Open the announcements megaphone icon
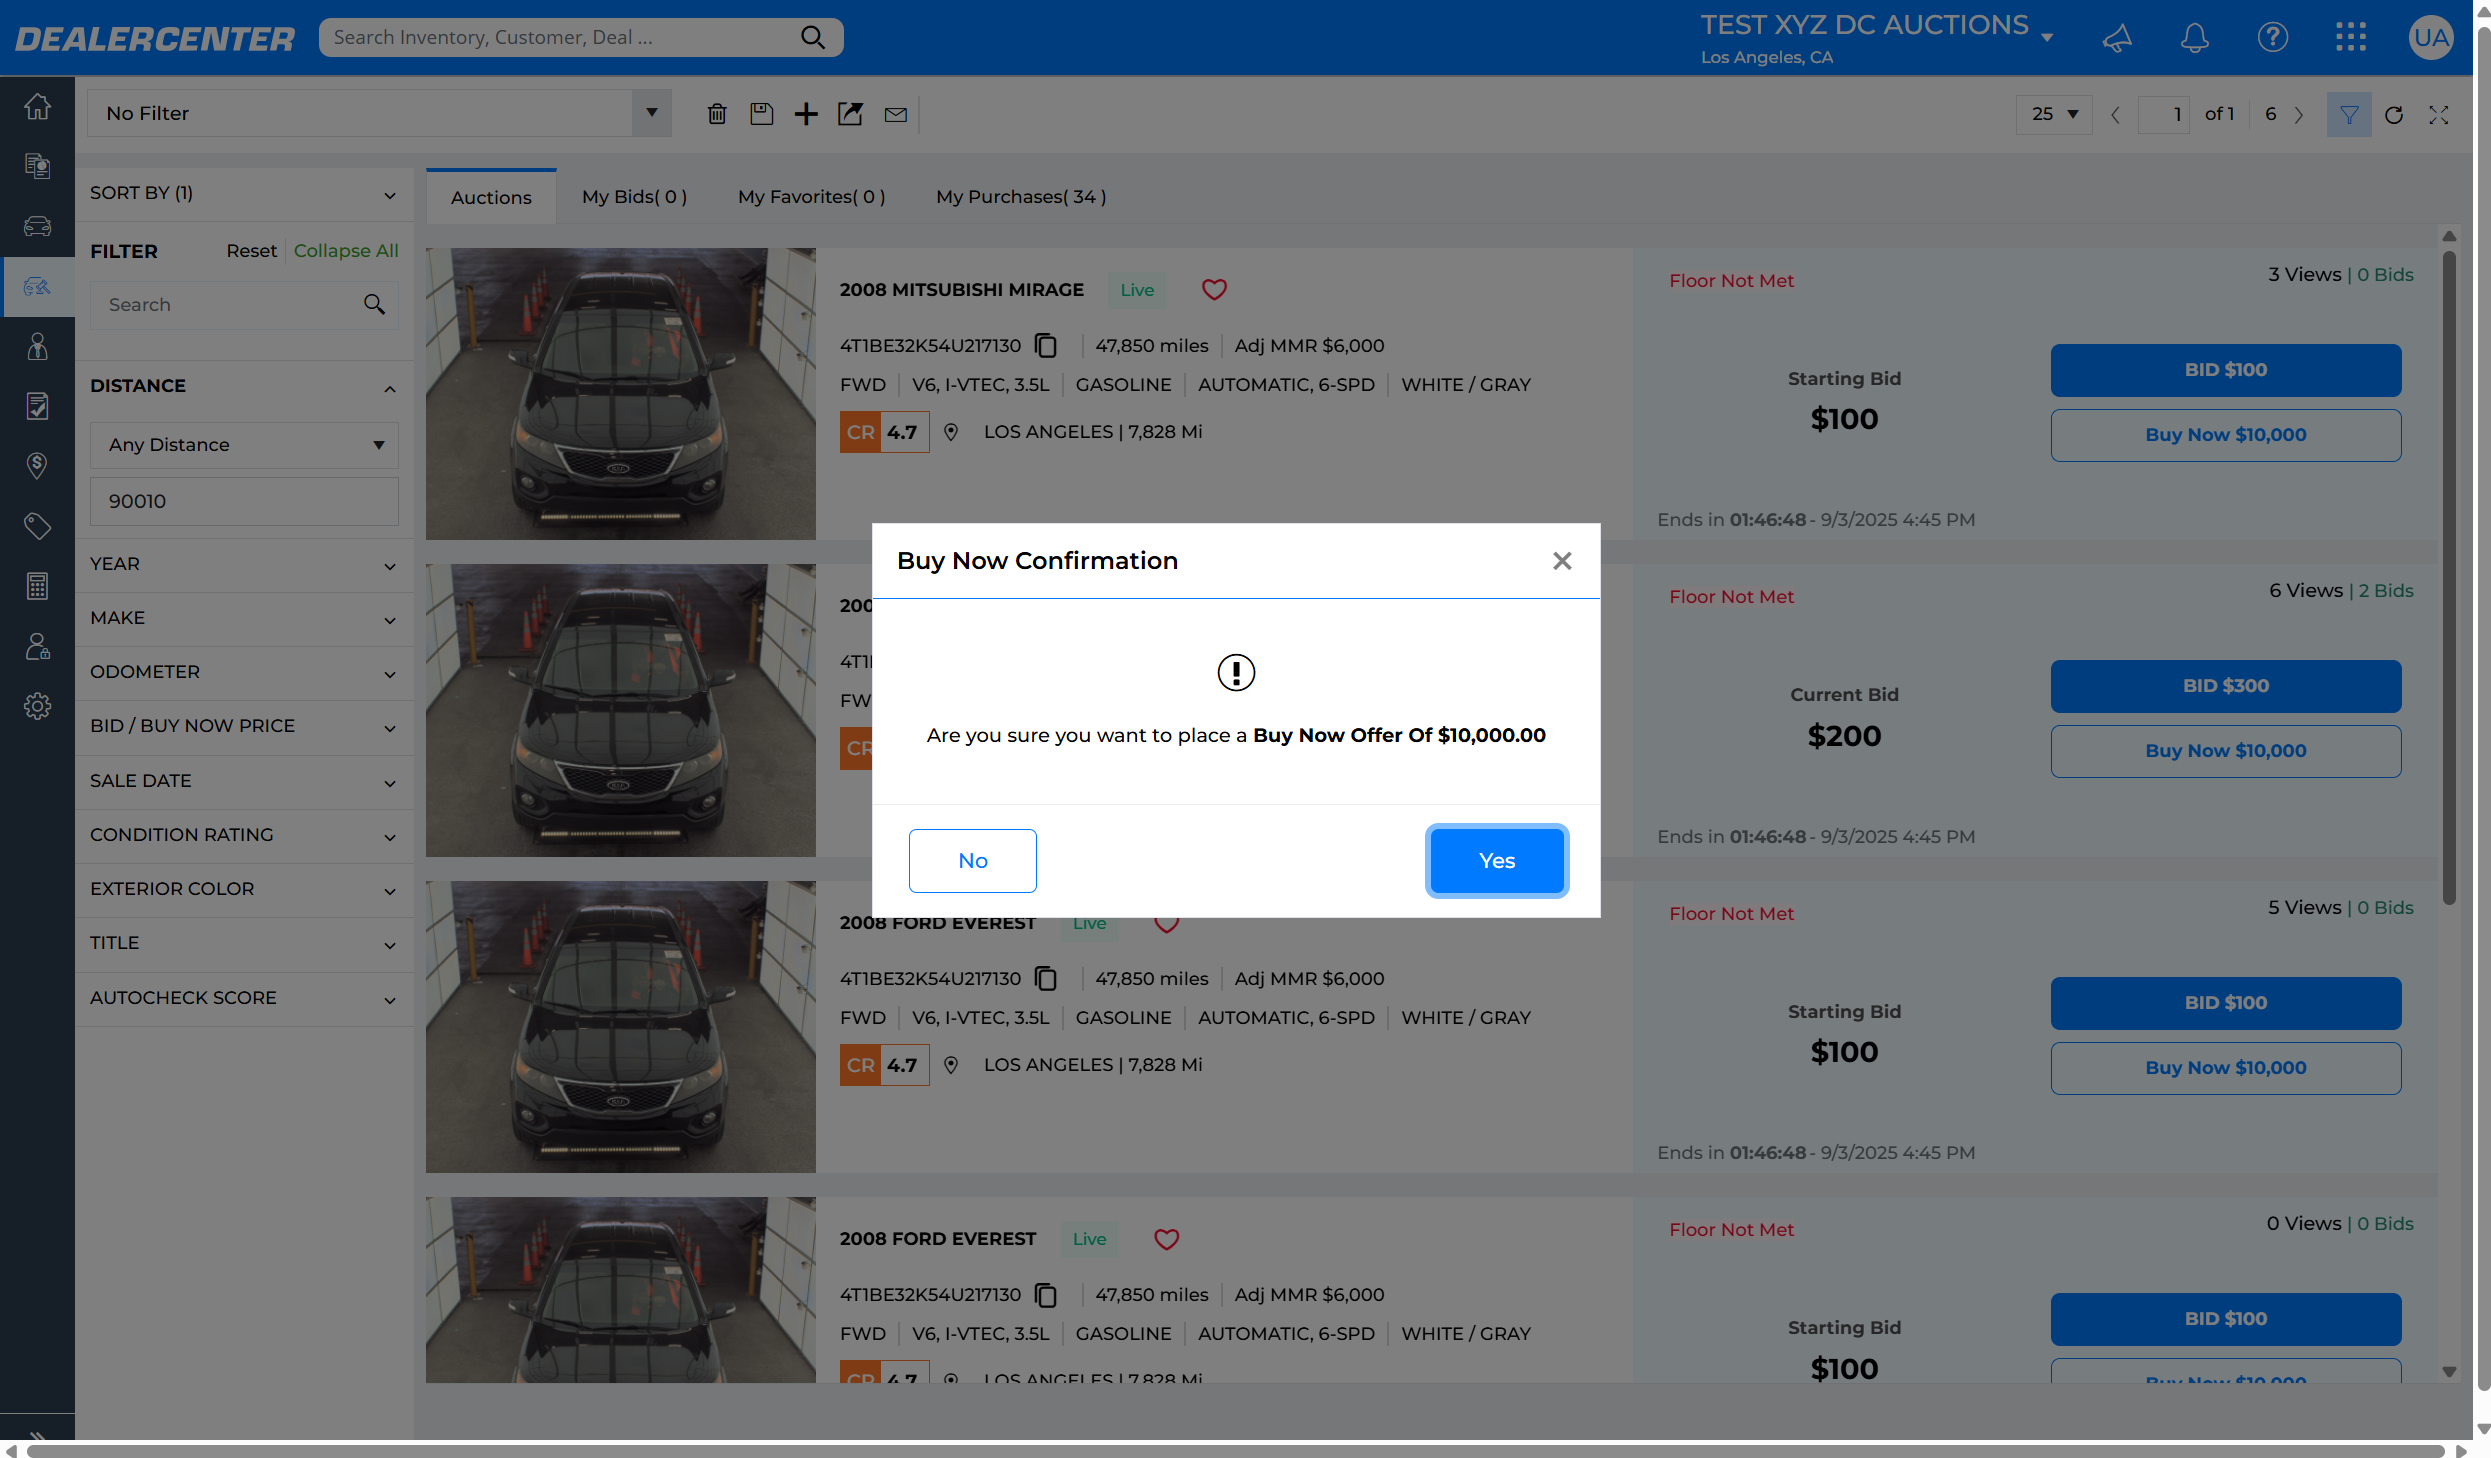 pos(2117,38)
